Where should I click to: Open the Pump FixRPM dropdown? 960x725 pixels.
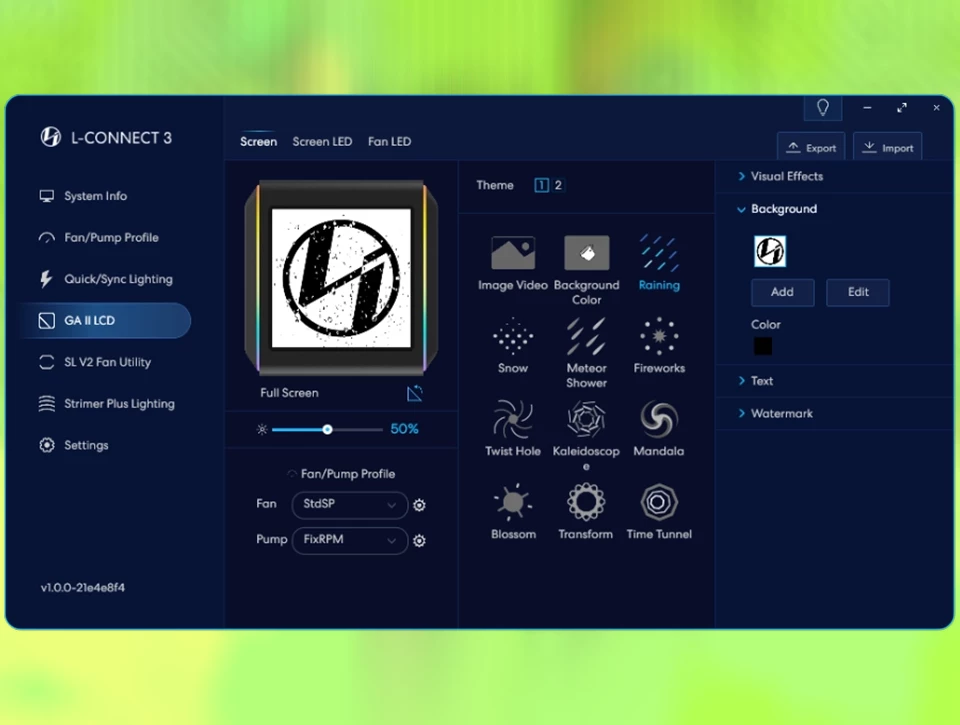(349, 540)
